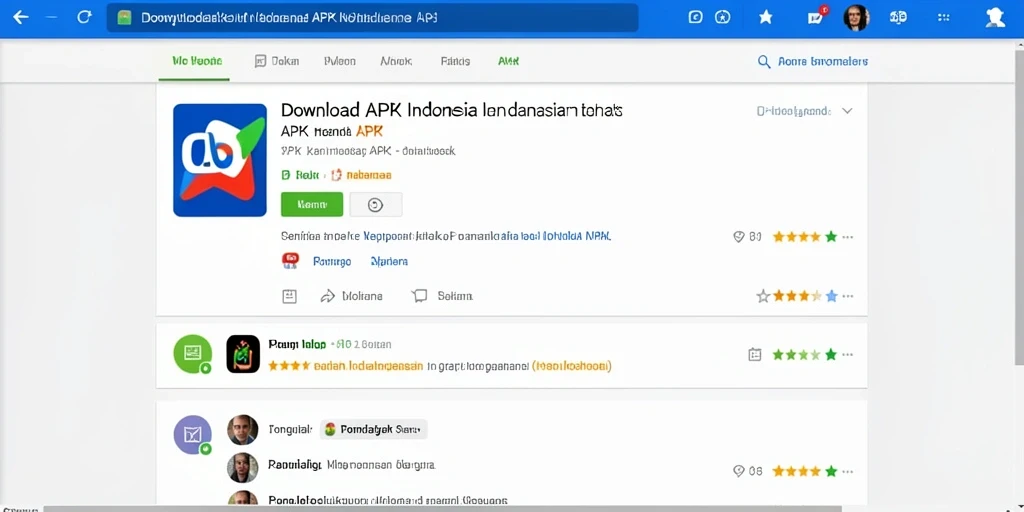Click the green site icon in address bar
Image resolution: width=1024 pixels, height=512 pixels.
[x=124, y=18]
